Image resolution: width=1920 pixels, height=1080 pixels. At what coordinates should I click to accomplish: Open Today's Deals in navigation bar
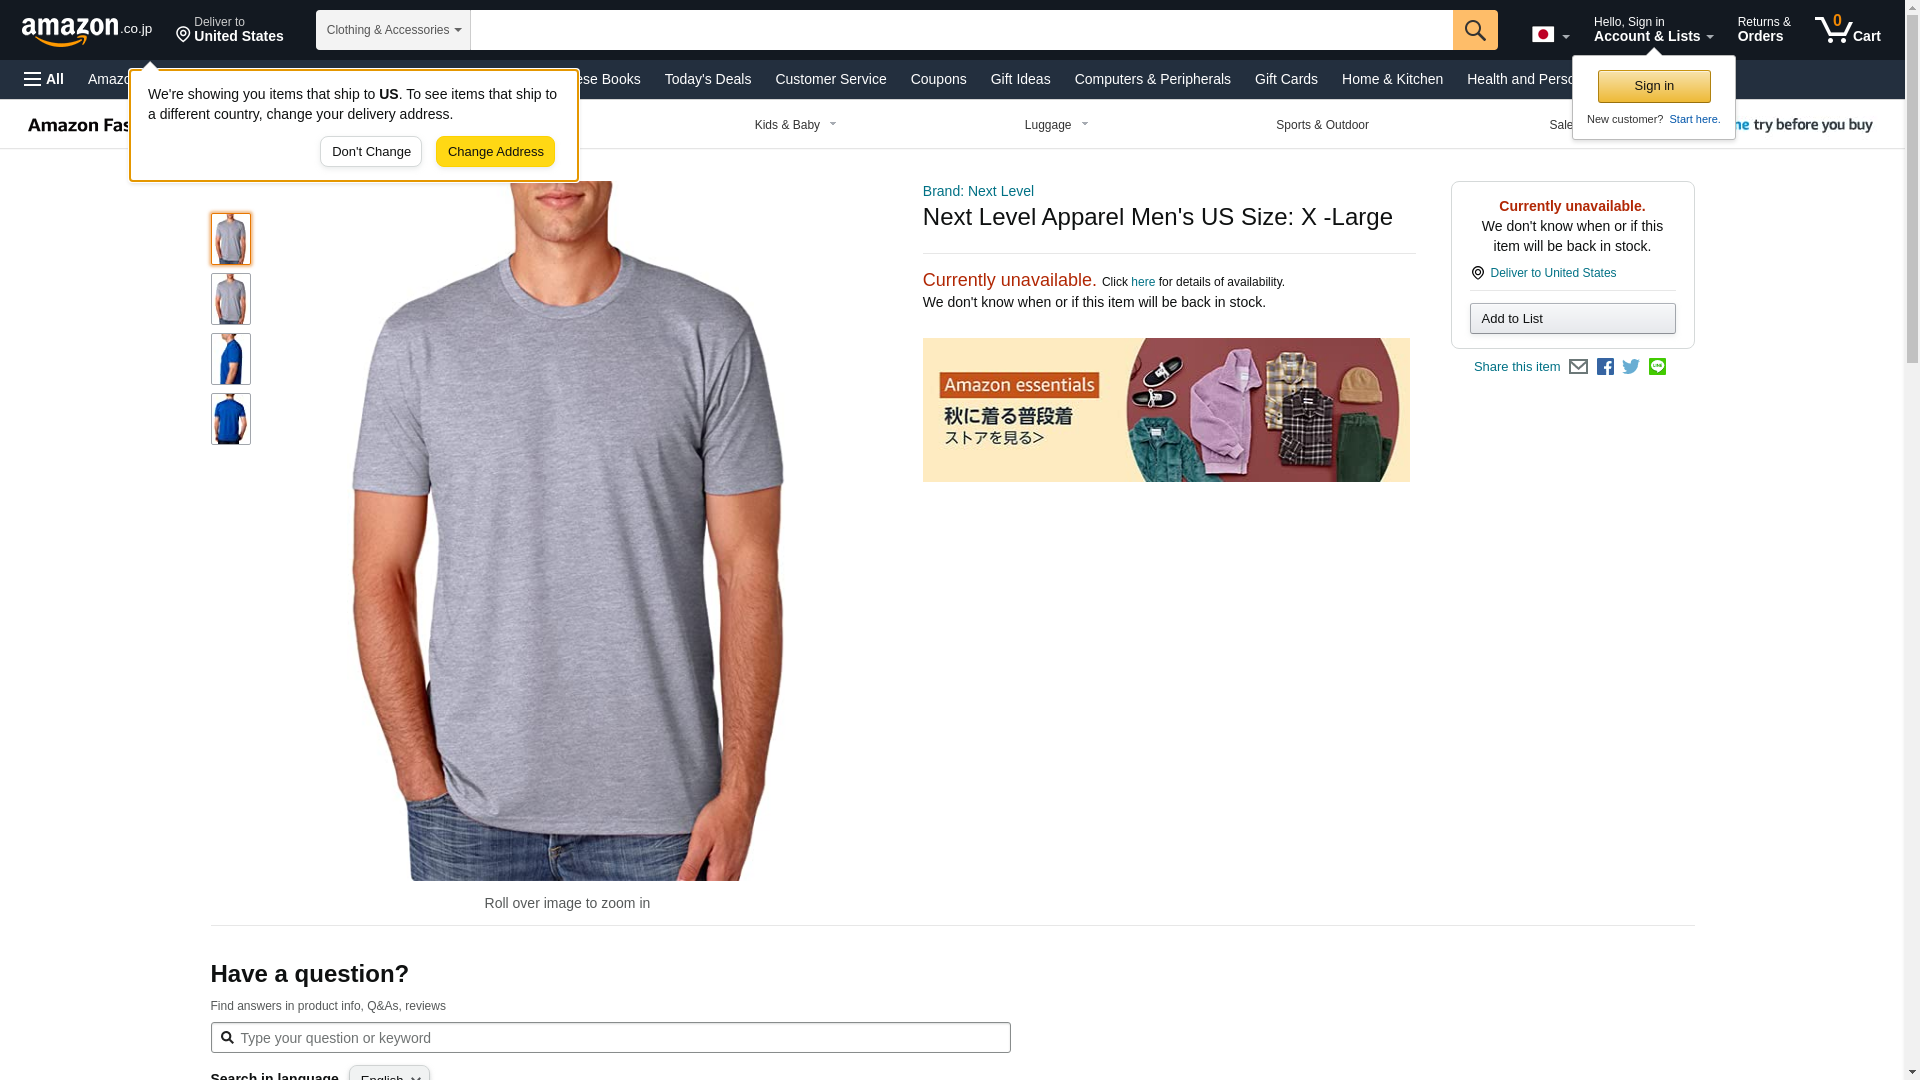708,79
